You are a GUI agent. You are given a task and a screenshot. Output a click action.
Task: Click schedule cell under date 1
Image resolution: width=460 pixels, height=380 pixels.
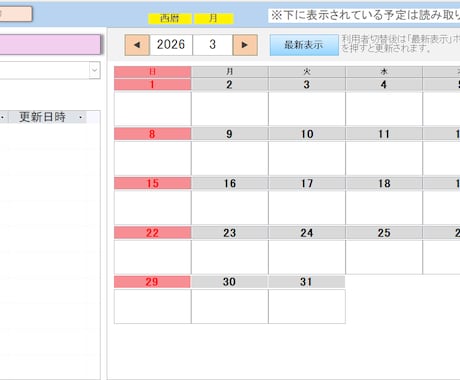(x=153, y=109)
